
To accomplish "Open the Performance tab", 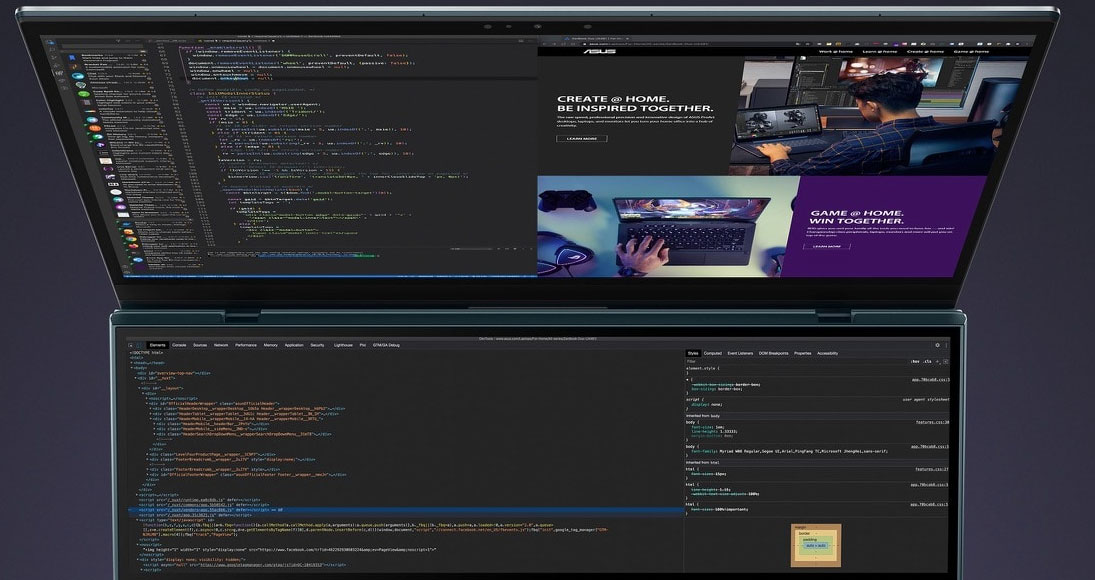I will click(x=246, y=345).
